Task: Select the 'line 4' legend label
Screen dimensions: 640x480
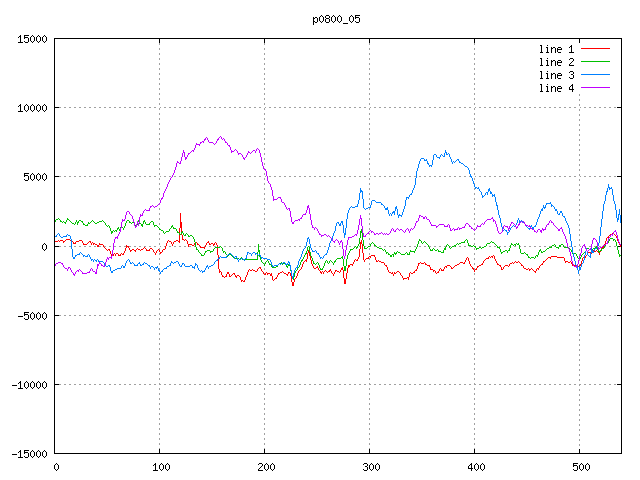Action: [x=557, y=88]
